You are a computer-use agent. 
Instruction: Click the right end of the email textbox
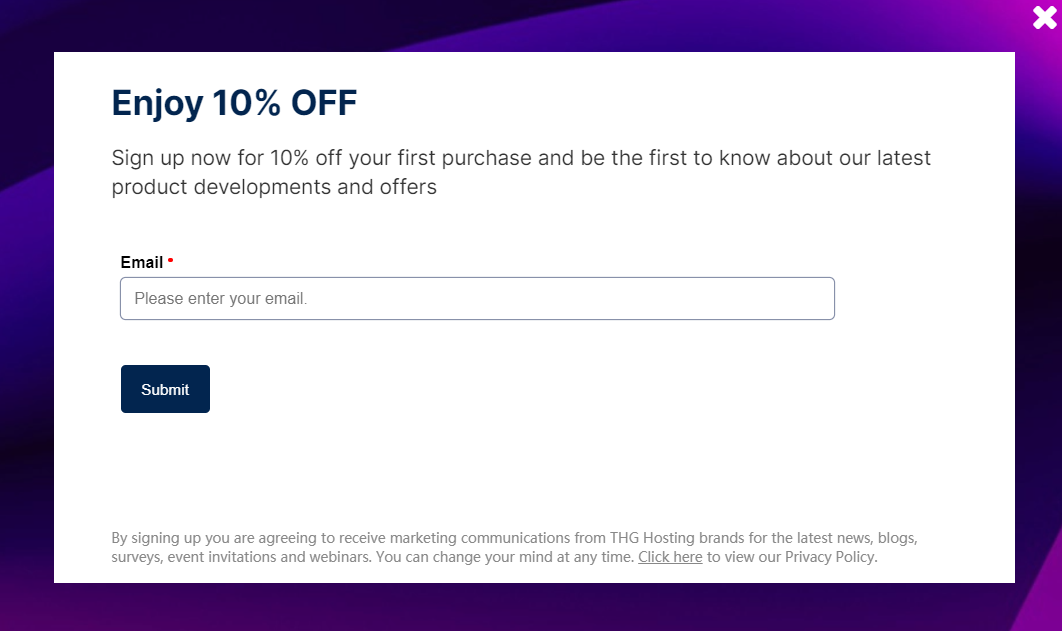(815, 299)
